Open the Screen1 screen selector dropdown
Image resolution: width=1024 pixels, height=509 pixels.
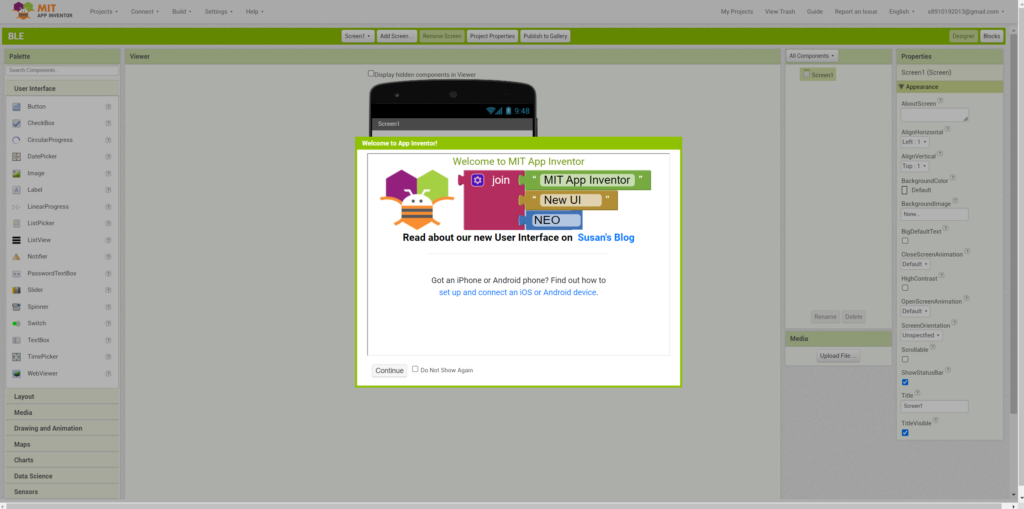point(358,36)
